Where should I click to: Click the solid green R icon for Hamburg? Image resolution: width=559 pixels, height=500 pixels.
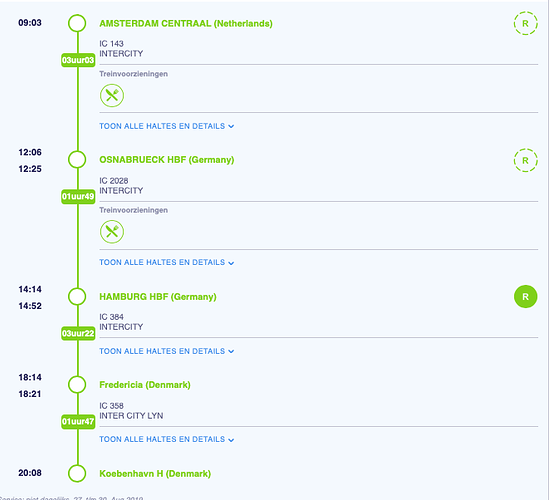coord(525,297)
